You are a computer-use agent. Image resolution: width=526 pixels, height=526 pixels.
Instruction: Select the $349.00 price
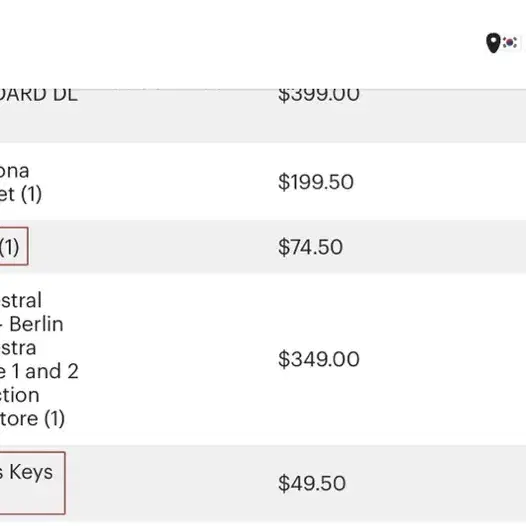[x=319, y=359]
